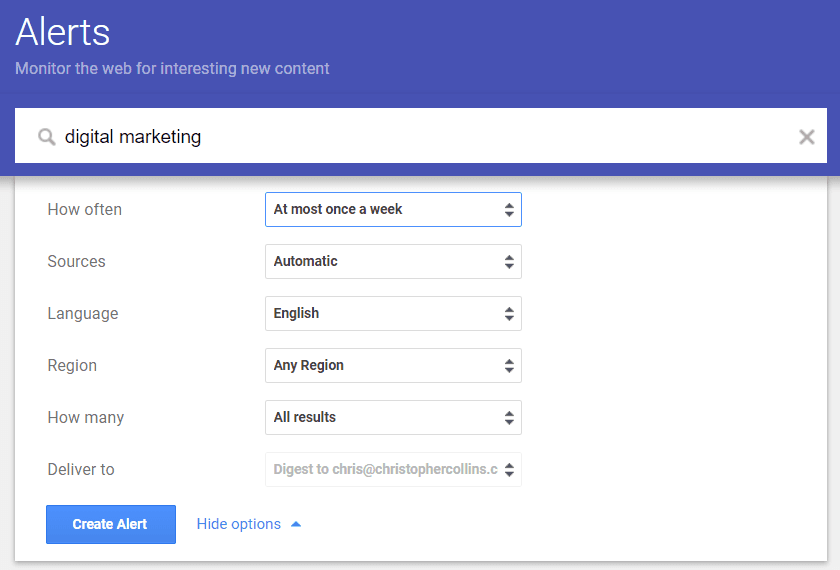Image resolution: width=840 pixels, height=570 pixels.
Task: Expand the Sources dropdown set to Automatic
Action: tap(393, 262)
